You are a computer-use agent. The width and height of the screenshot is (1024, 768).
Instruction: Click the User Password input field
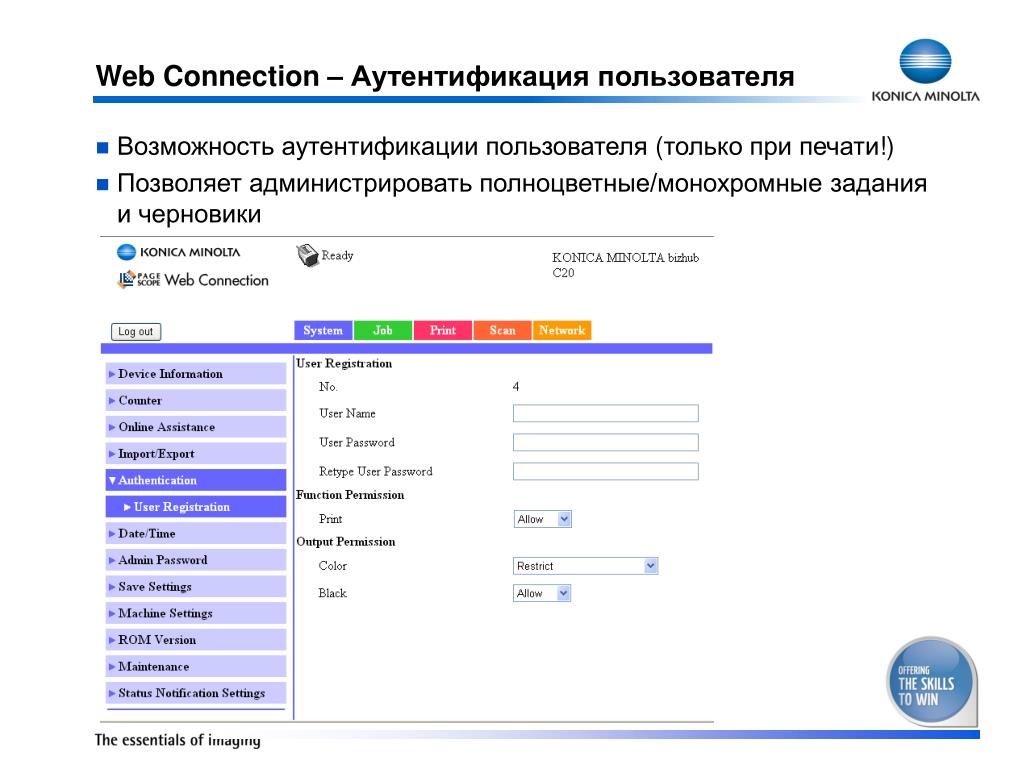pos(605,442)
